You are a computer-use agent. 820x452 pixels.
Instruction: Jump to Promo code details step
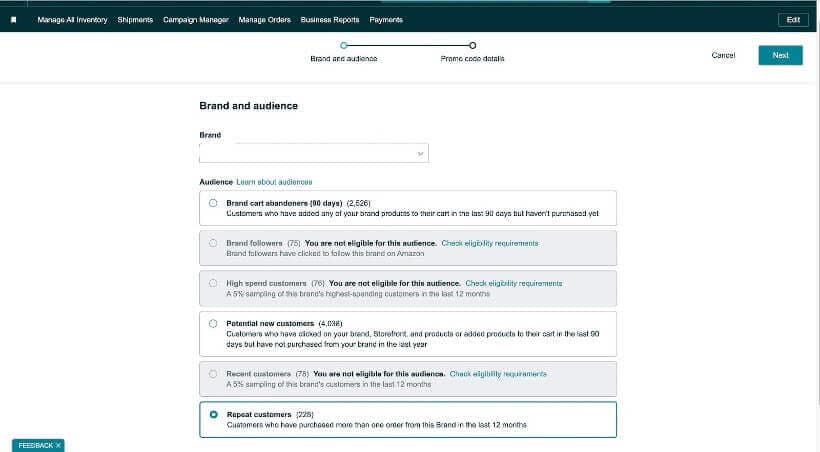(x=472, y=46)
